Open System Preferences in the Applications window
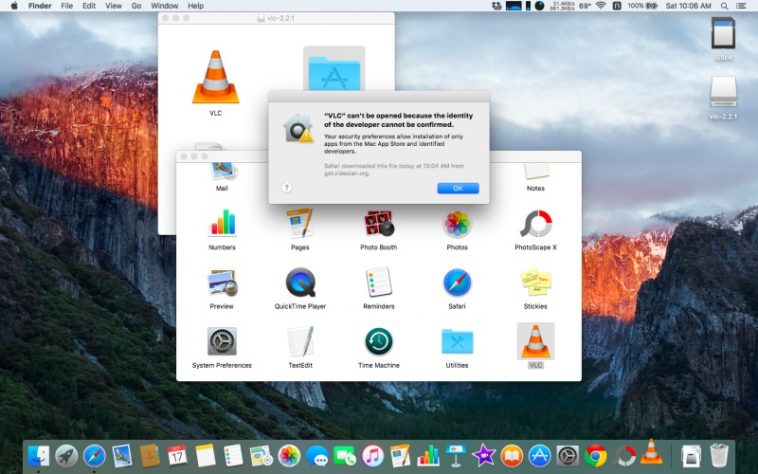The image size is (758, 474). pyautogui.click(x=222, y=341)
